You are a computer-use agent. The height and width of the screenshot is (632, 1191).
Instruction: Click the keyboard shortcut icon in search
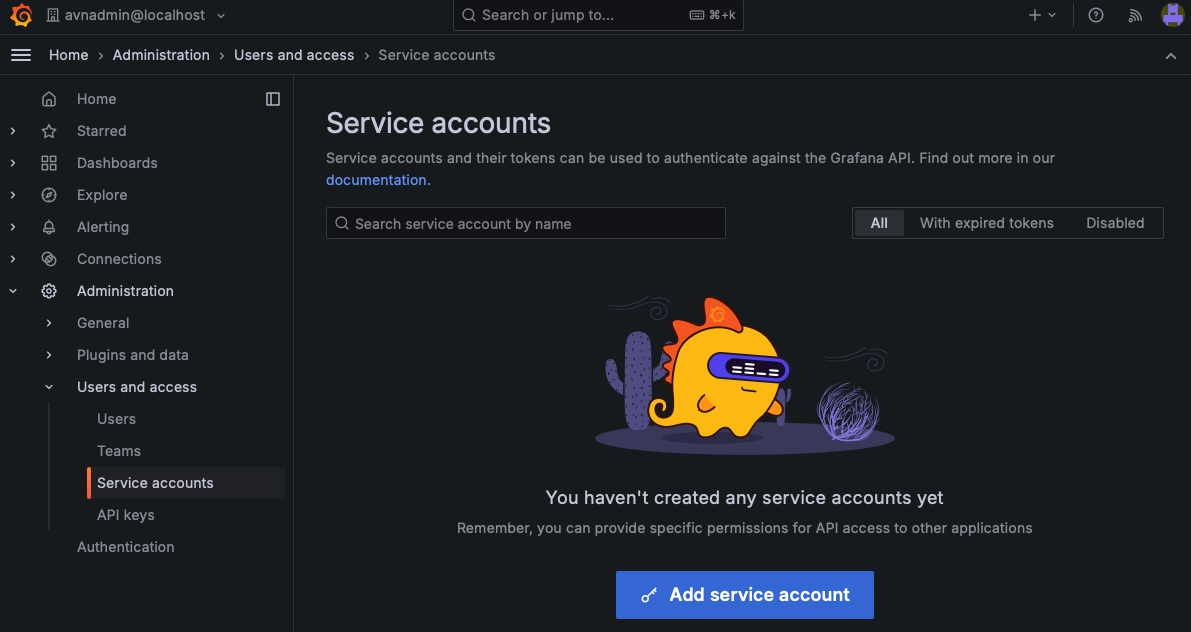[697, 15]
